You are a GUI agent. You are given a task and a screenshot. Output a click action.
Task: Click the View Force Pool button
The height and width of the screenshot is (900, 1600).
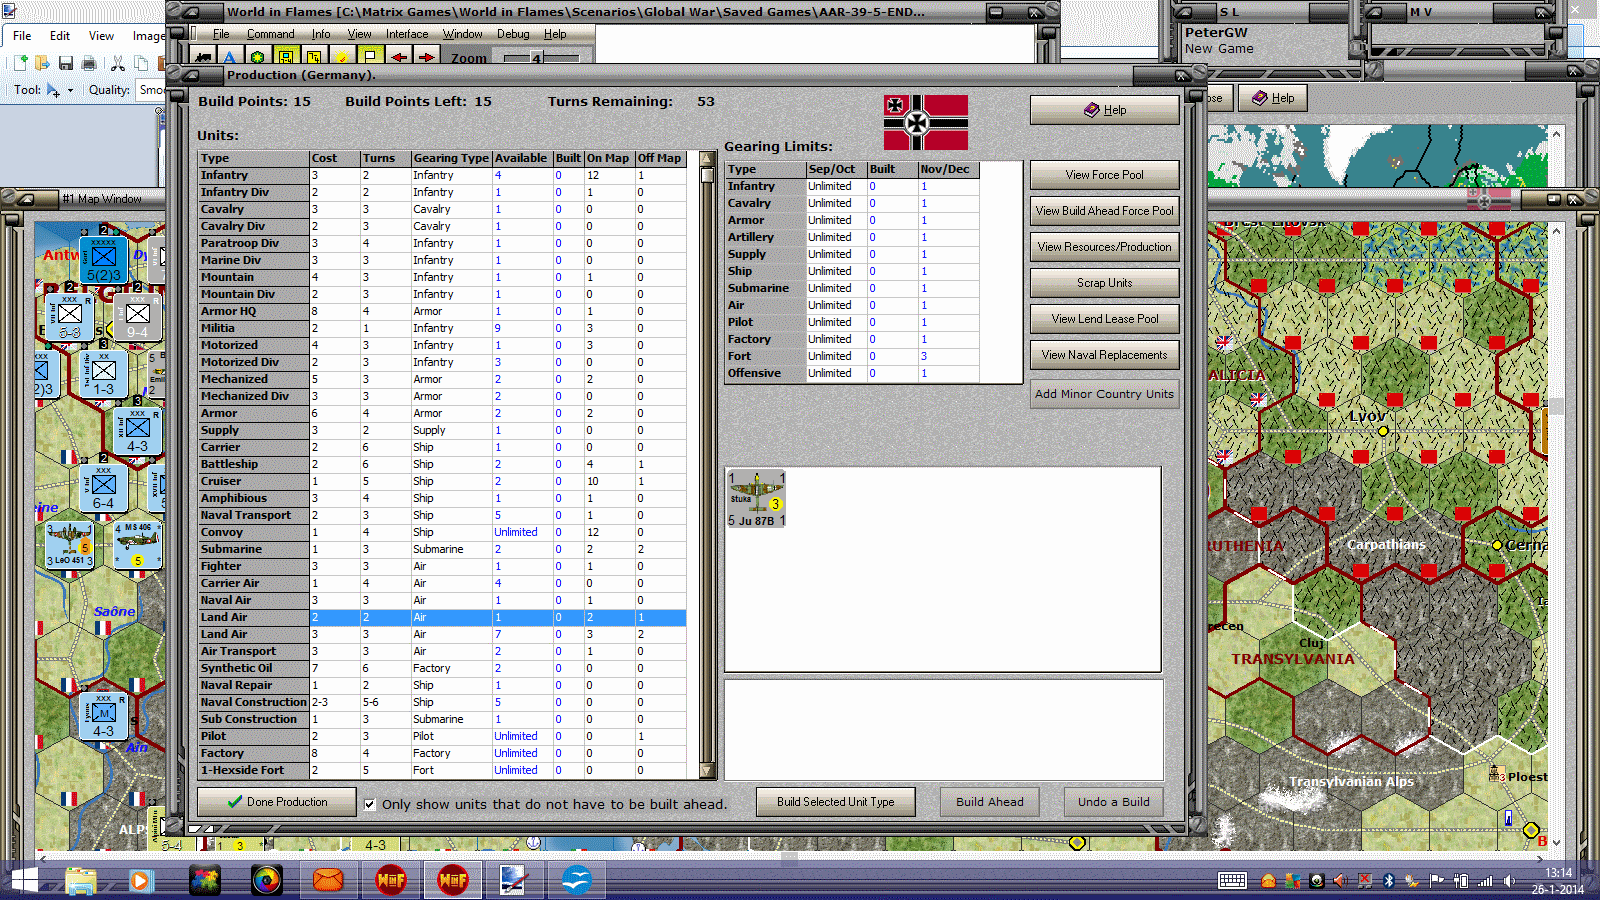click(x=1105, y=175)
